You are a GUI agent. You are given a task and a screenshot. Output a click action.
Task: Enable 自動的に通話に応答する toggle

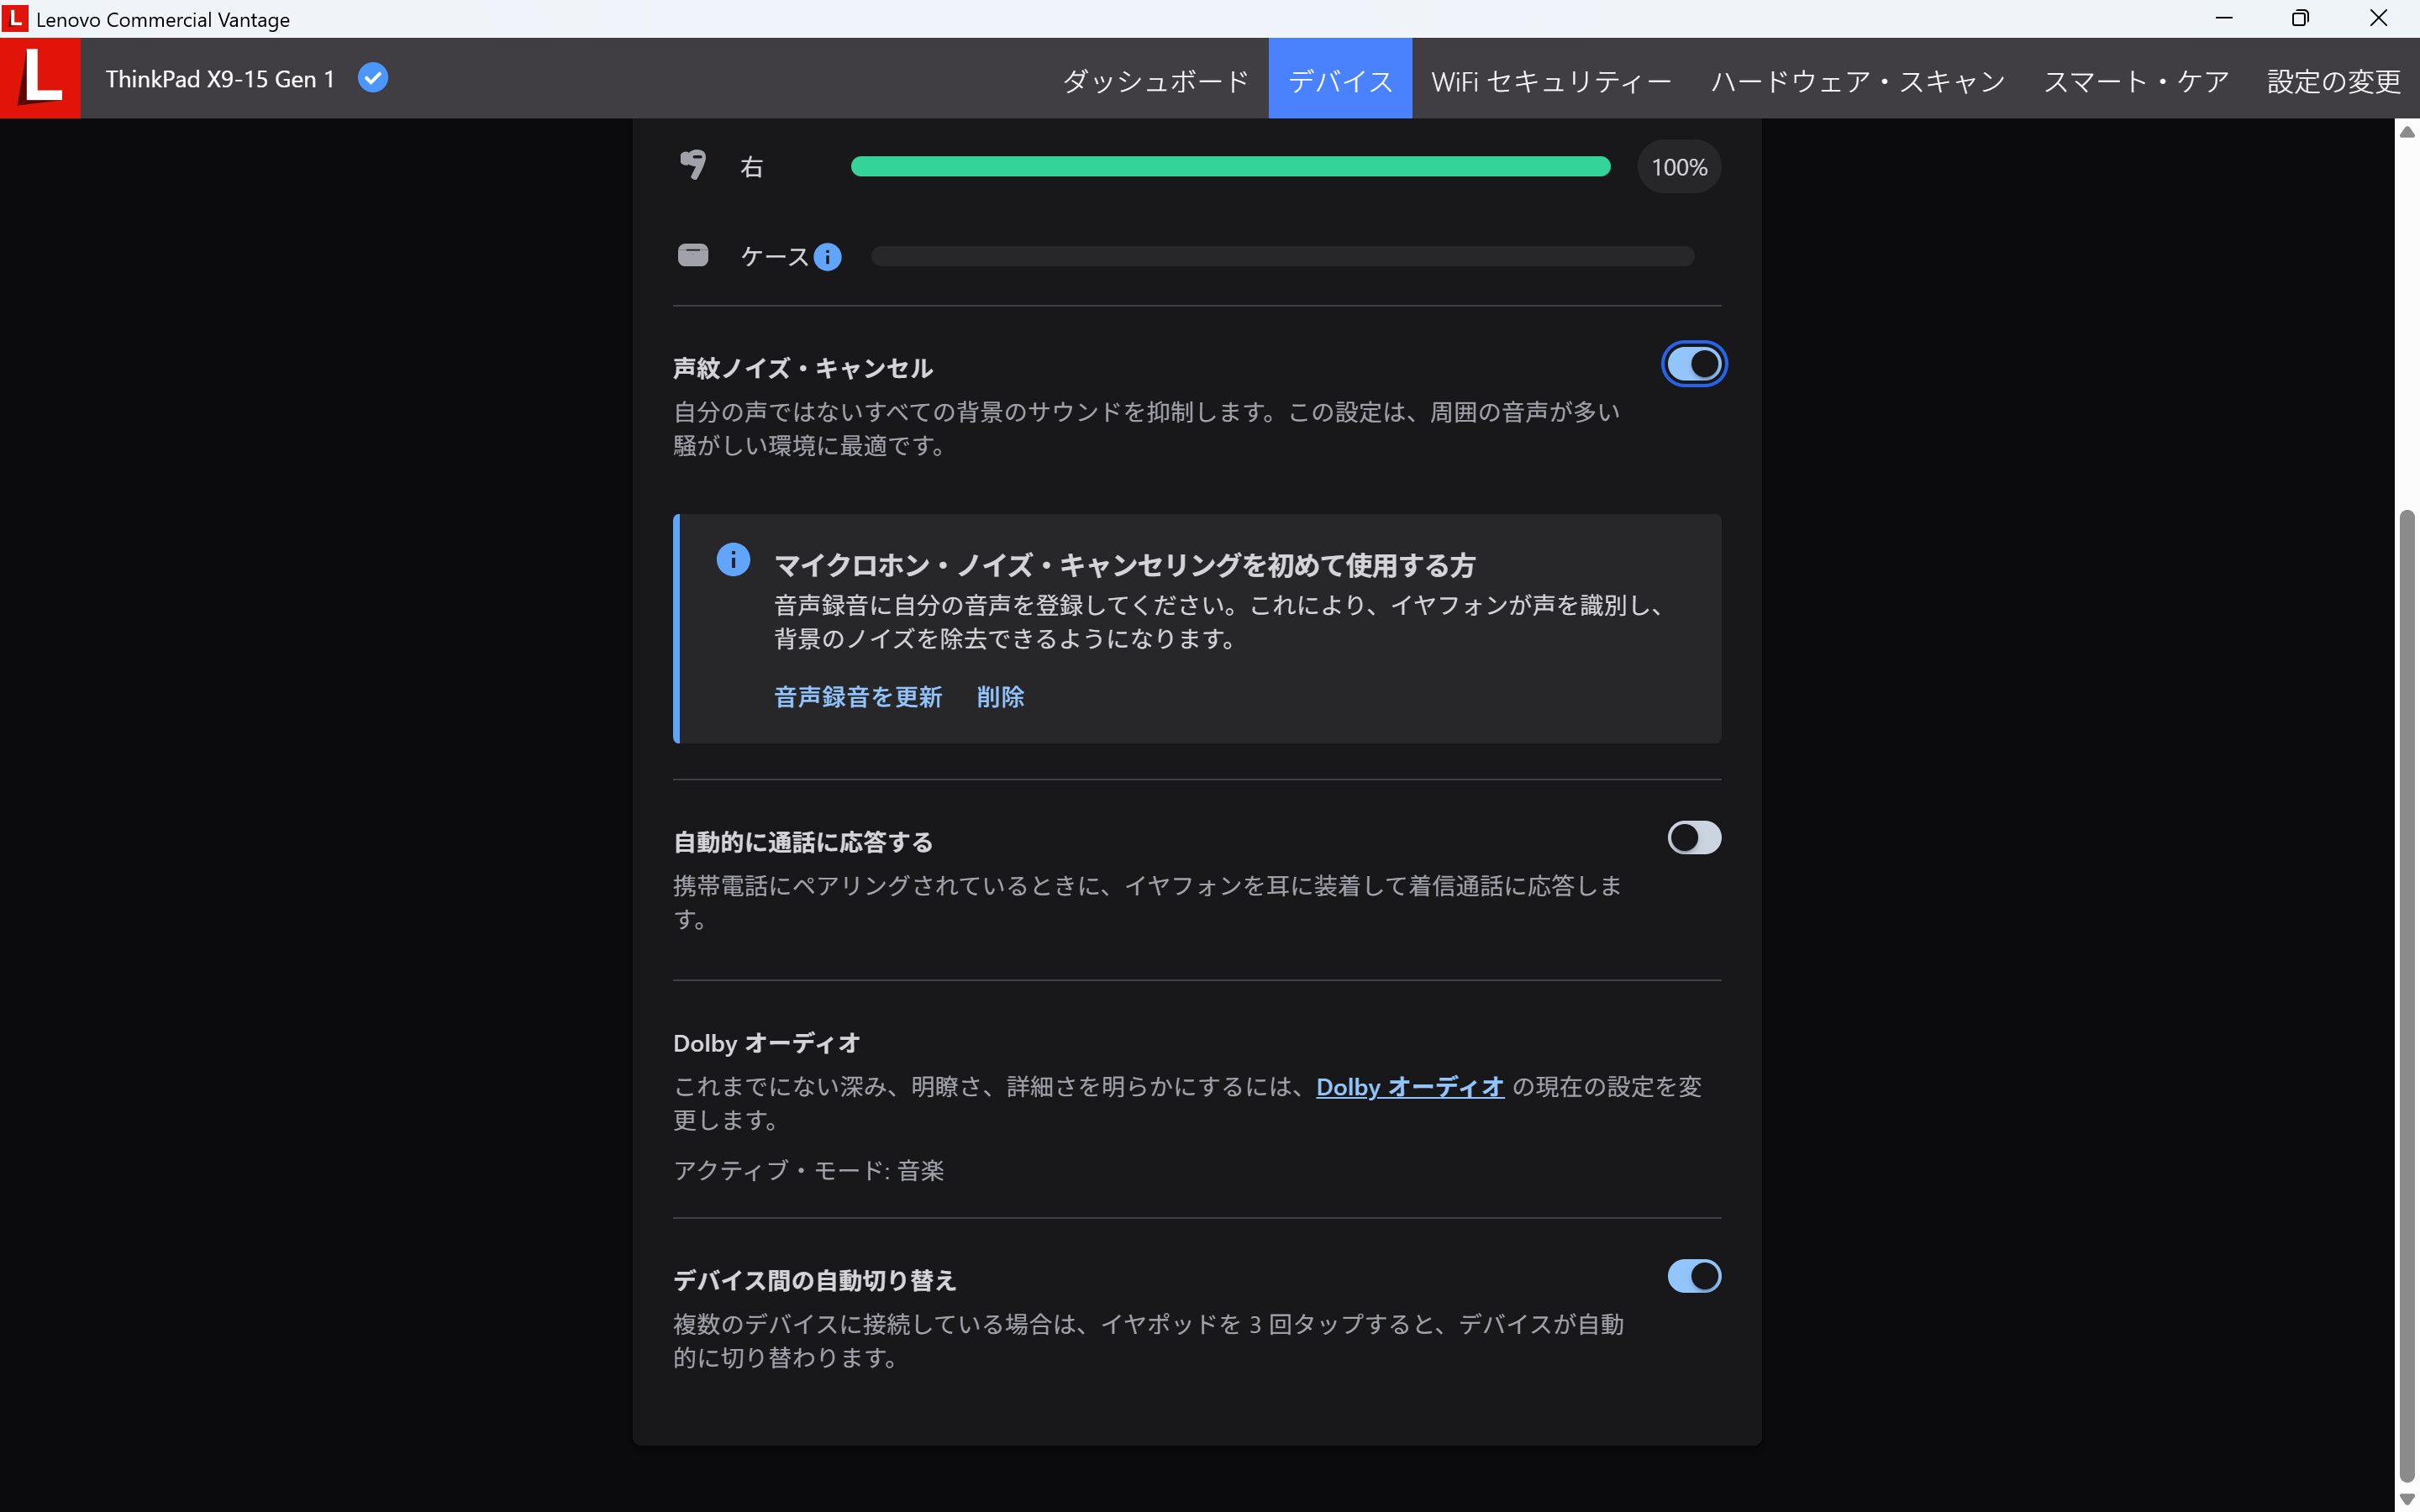pyautogui.click(x=1694, y=838)
